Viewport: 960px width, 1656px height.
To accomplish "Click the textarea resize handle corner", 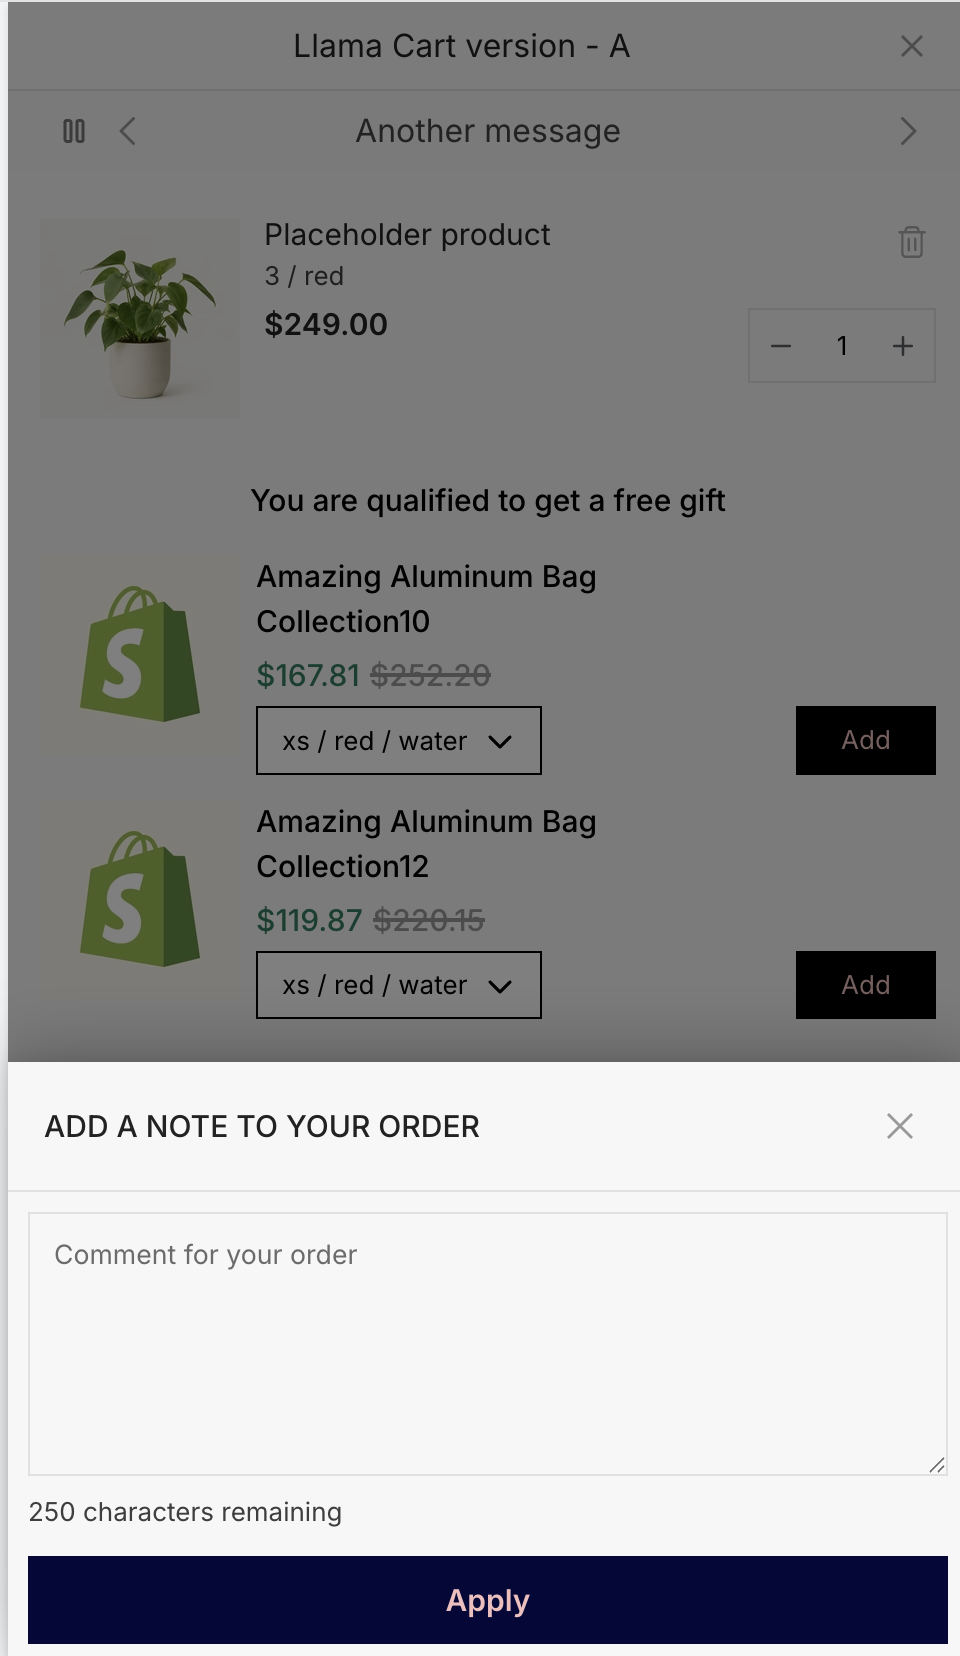I will [937, 1465].
